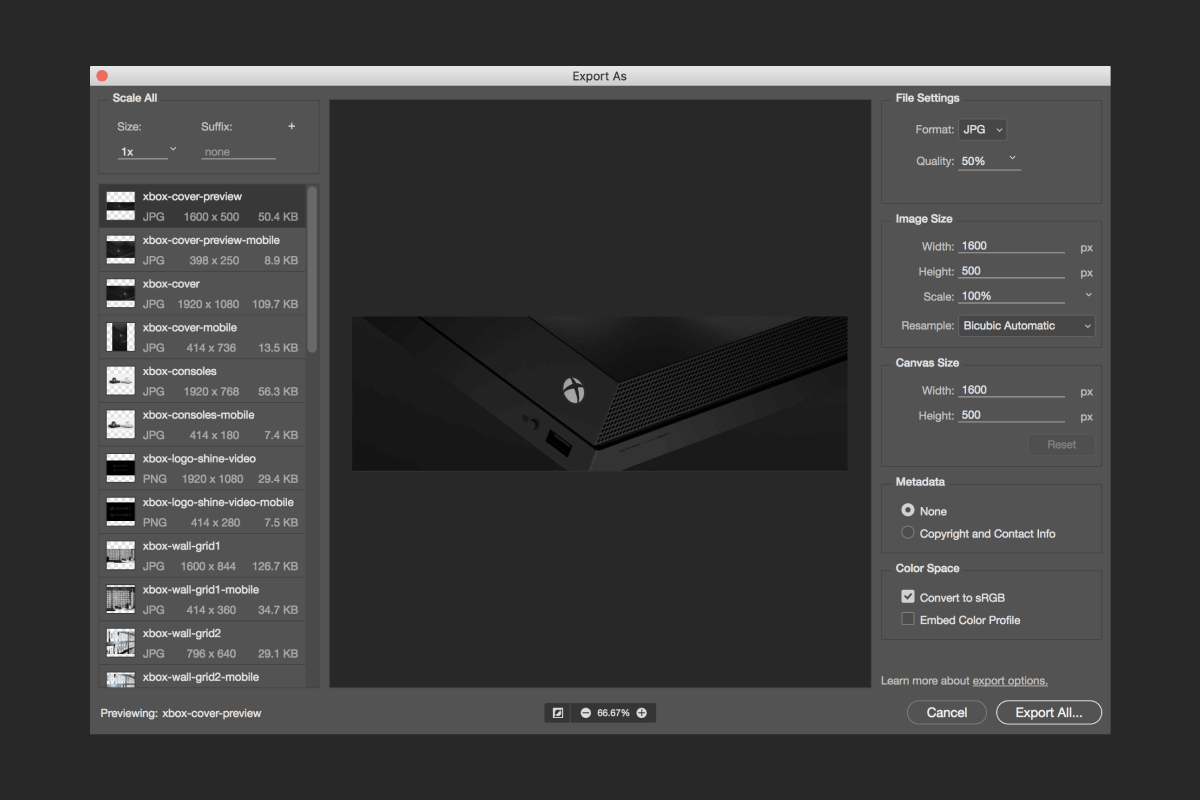Click the Scale 100% field

[x=1011, y=296]
